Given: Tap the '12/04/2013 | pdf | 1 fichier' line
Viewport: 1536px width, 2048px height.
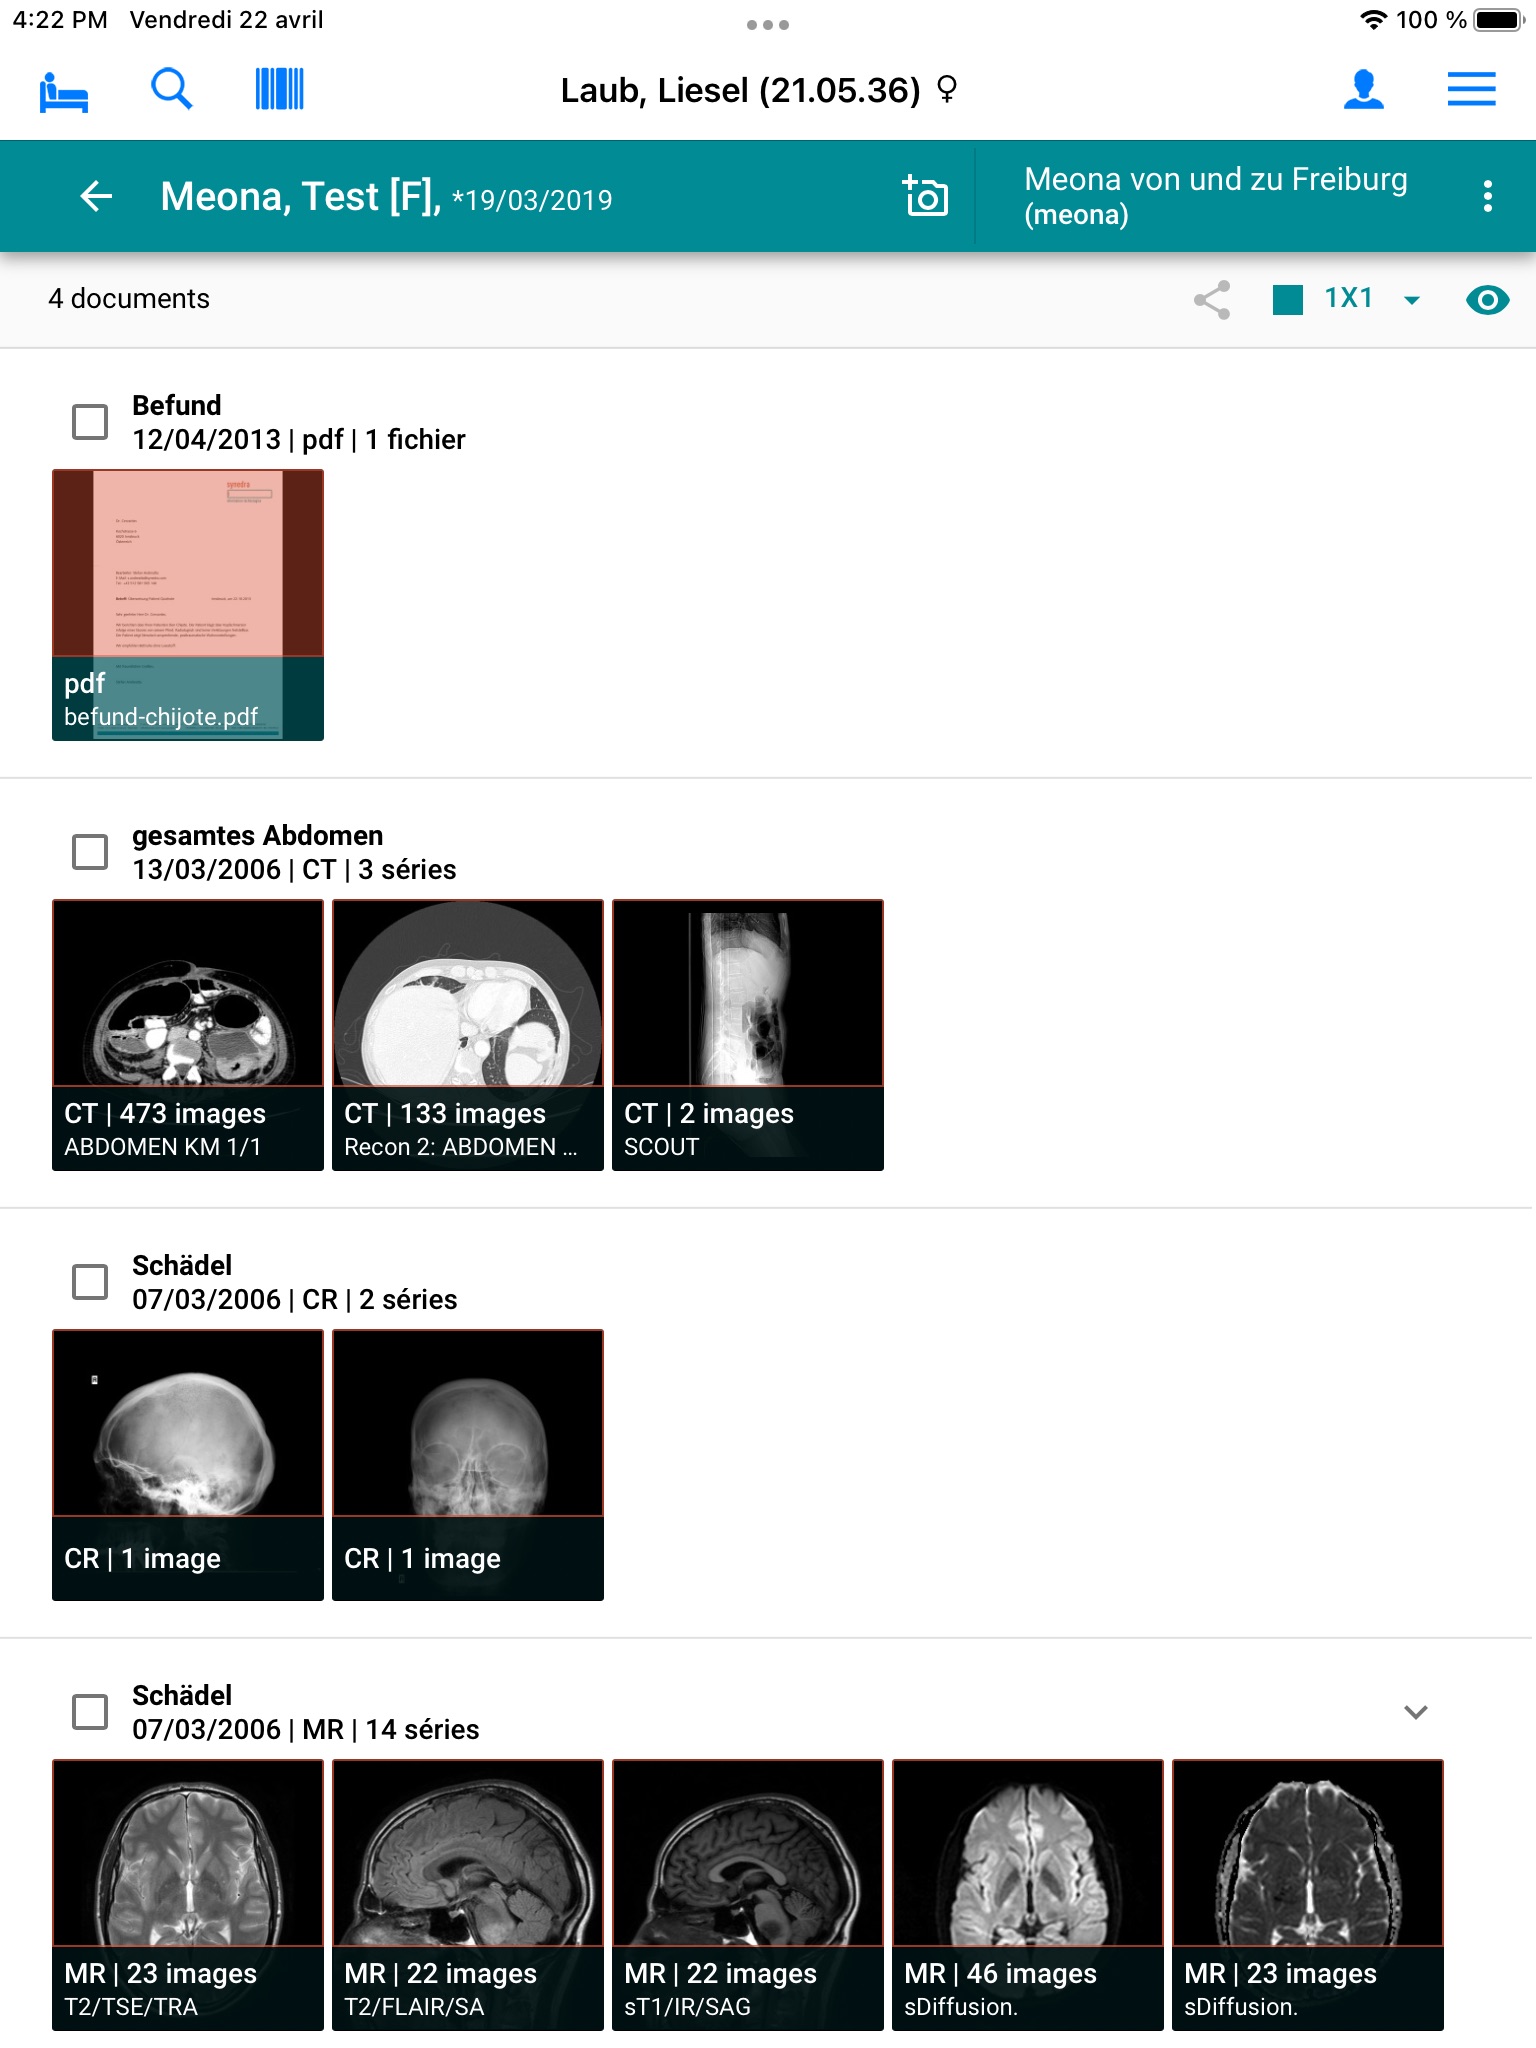Looking at the screenshot, I should (299, 439).
